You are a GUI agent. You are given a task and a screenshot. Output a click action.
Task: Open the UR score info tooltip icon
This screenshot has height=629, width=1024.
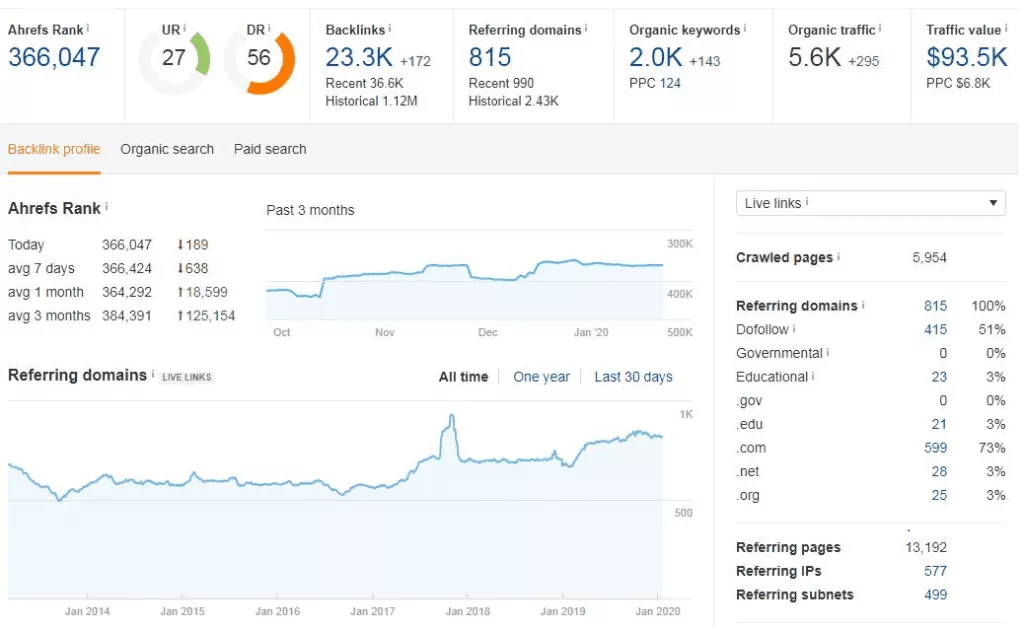pos(184,28)
